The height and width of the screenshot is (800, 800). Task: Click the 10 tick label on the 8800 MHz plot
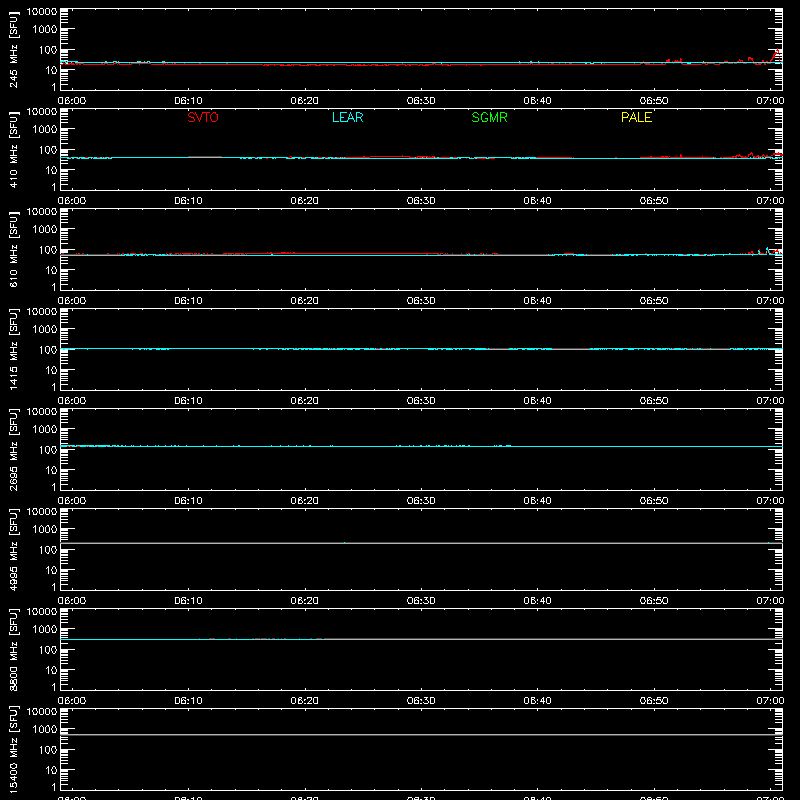coord(51,670)
